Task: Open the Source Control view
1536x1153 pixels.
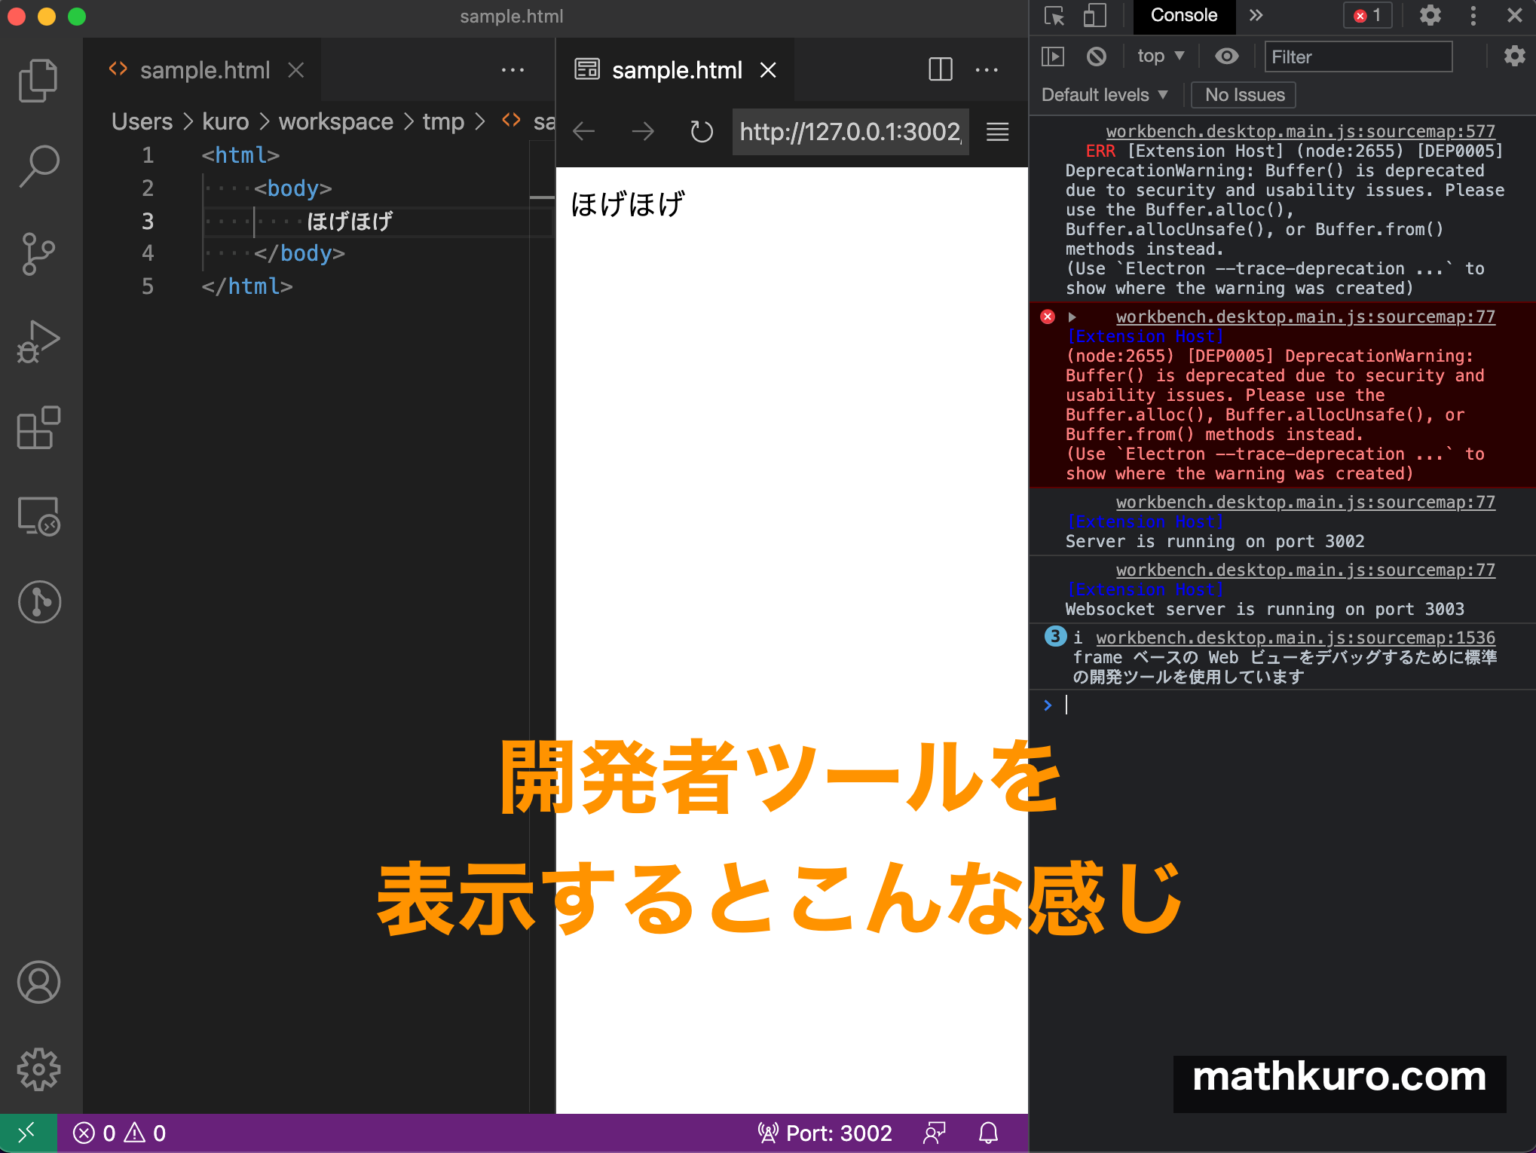Action: (x=38, y=254)
